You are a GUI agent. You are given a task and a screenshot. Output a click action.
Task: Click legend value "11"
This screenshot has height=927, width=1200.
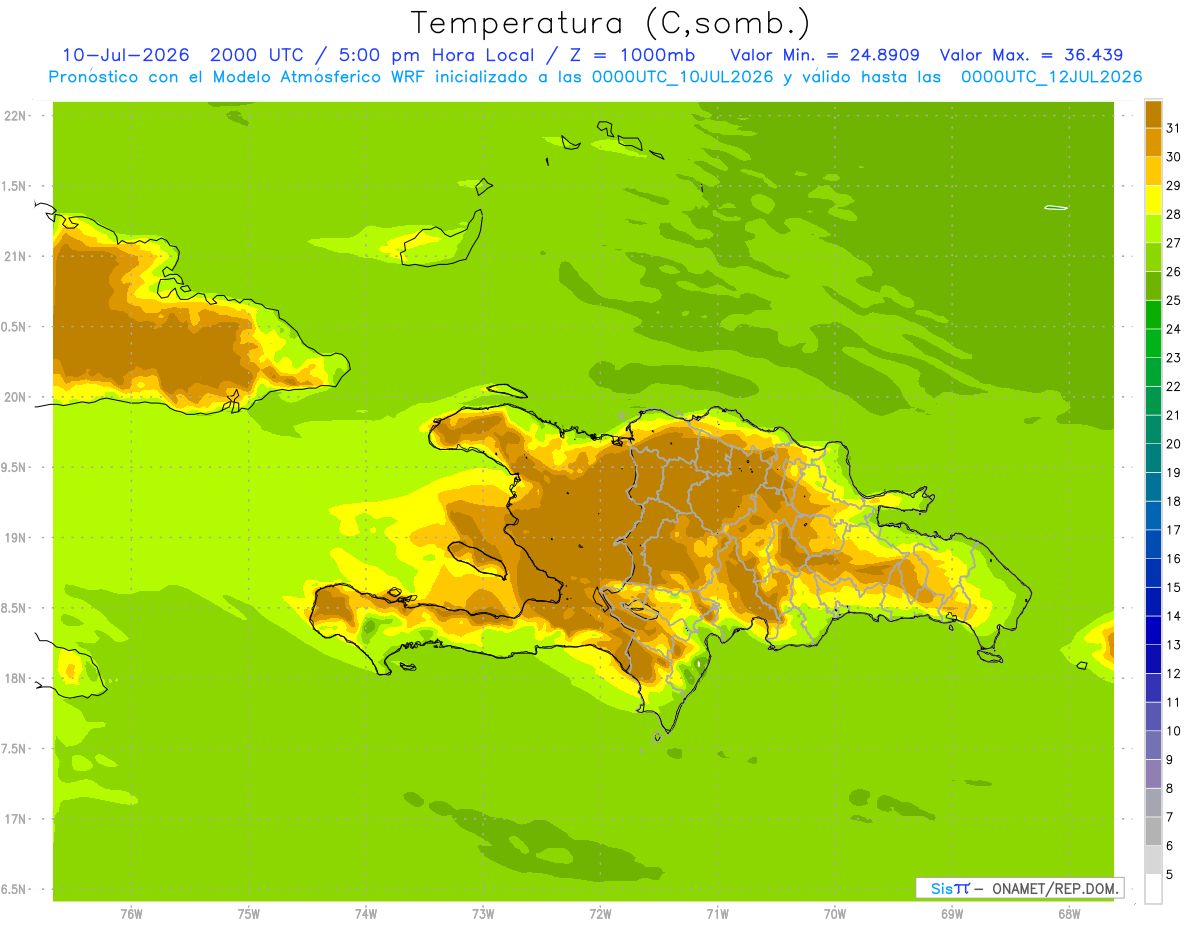point(1173,702)
